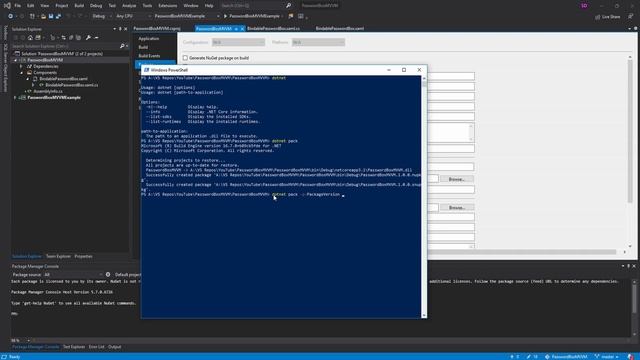Open the disabled Configuration combo box
Image resolution: width=640 pixels, height=360 pixels.
click(238, 42)
